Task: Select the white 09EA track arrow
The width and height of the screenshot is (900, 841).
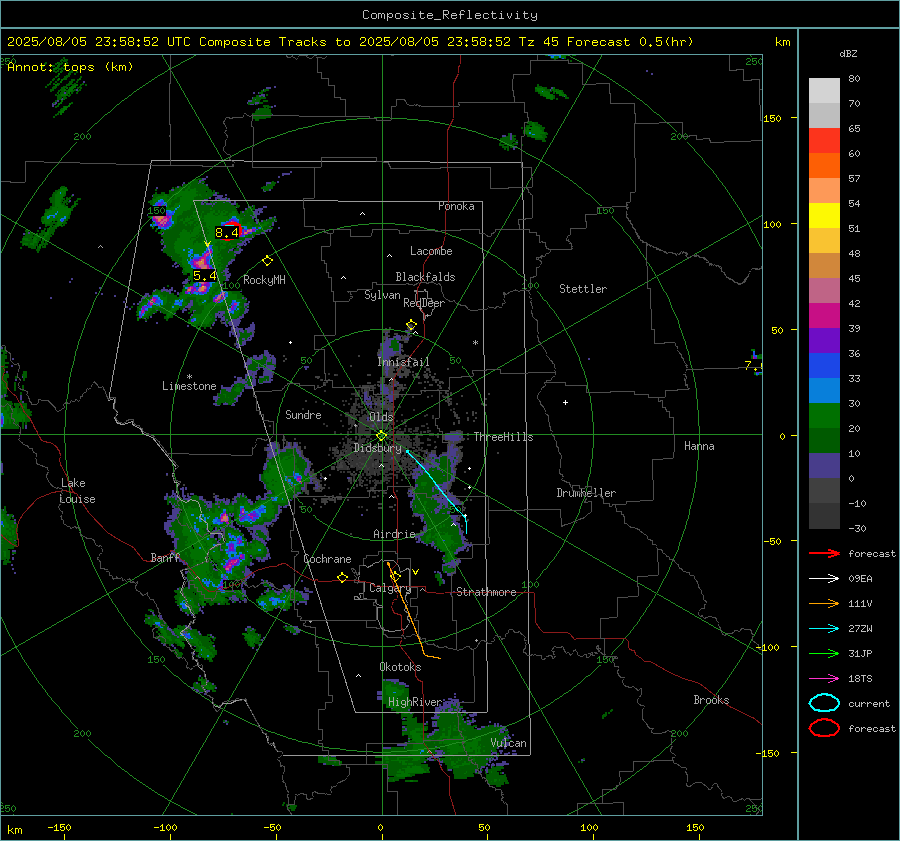Action: coord(824,579)
